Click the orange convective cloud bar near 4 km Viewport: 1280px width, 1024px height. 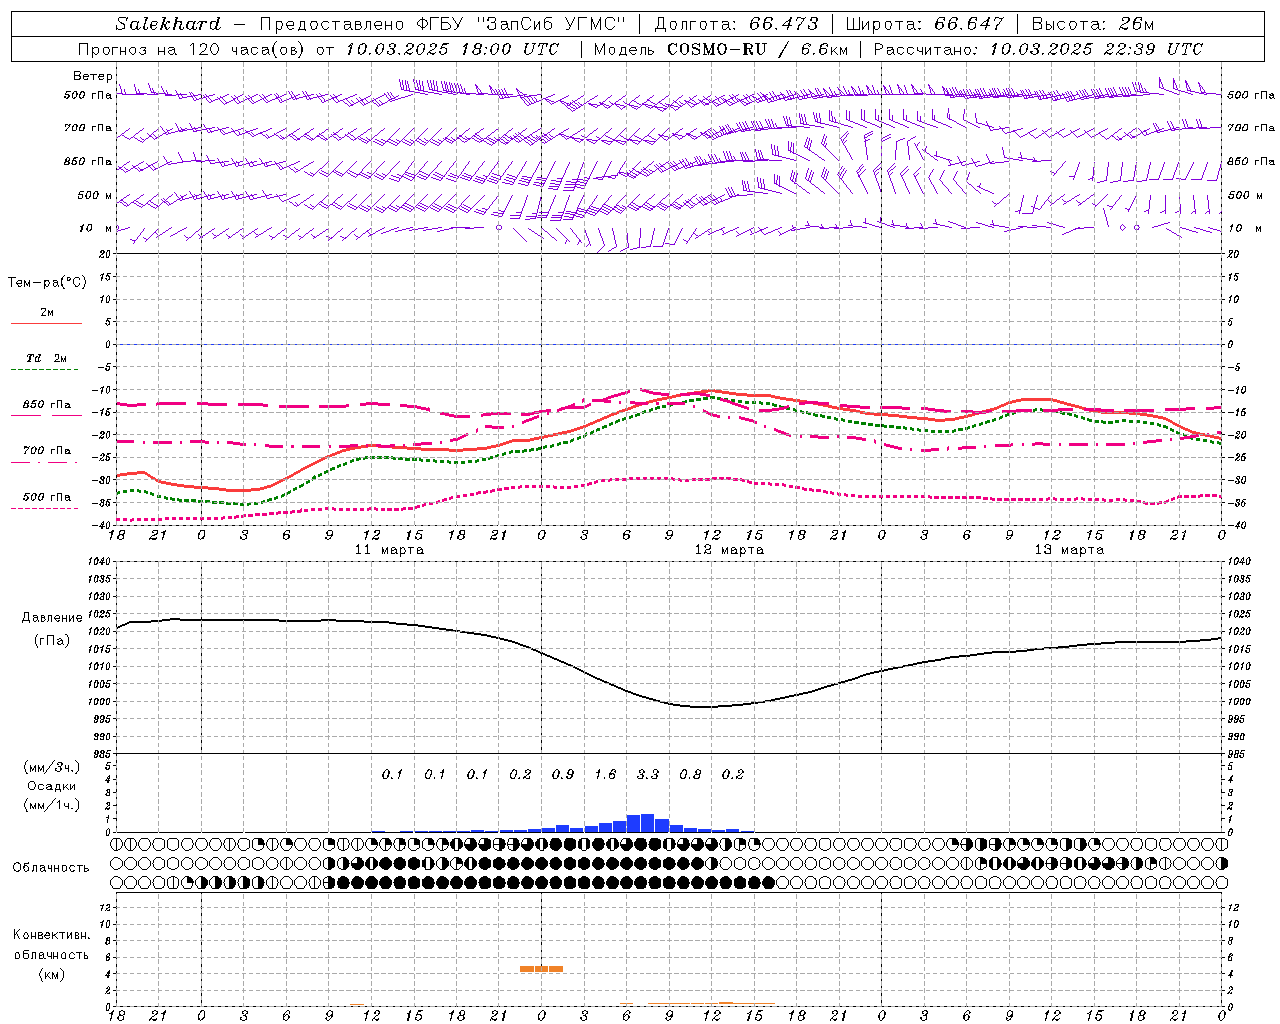541,968
